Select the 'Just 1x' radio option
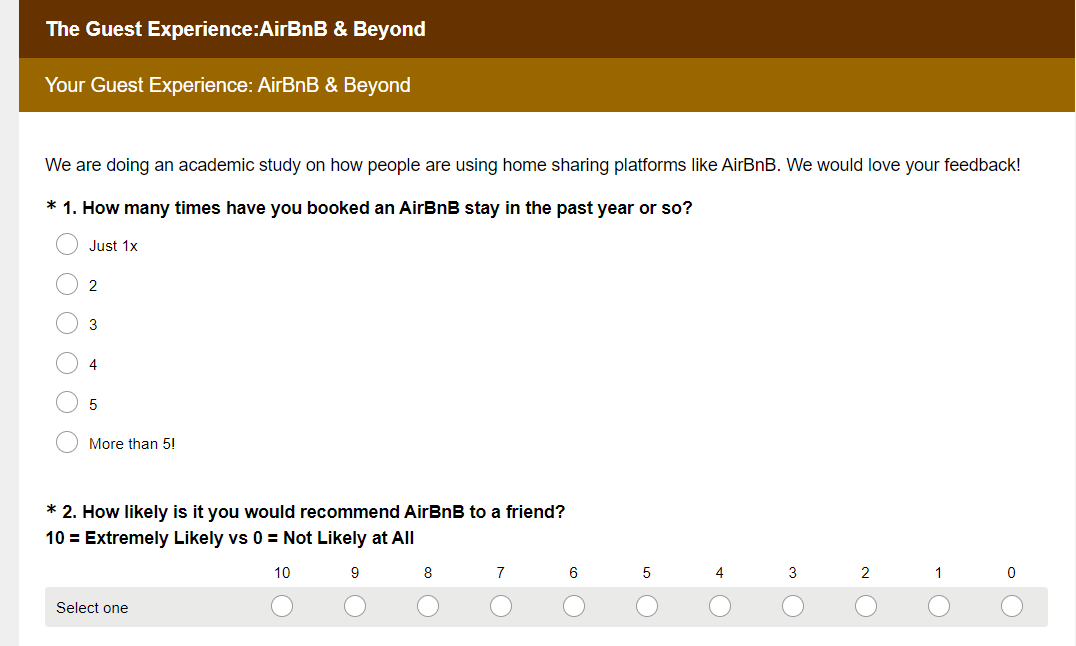Image resolution: width=1076 pixels, height=646 pixels. (x=67, y=245)
